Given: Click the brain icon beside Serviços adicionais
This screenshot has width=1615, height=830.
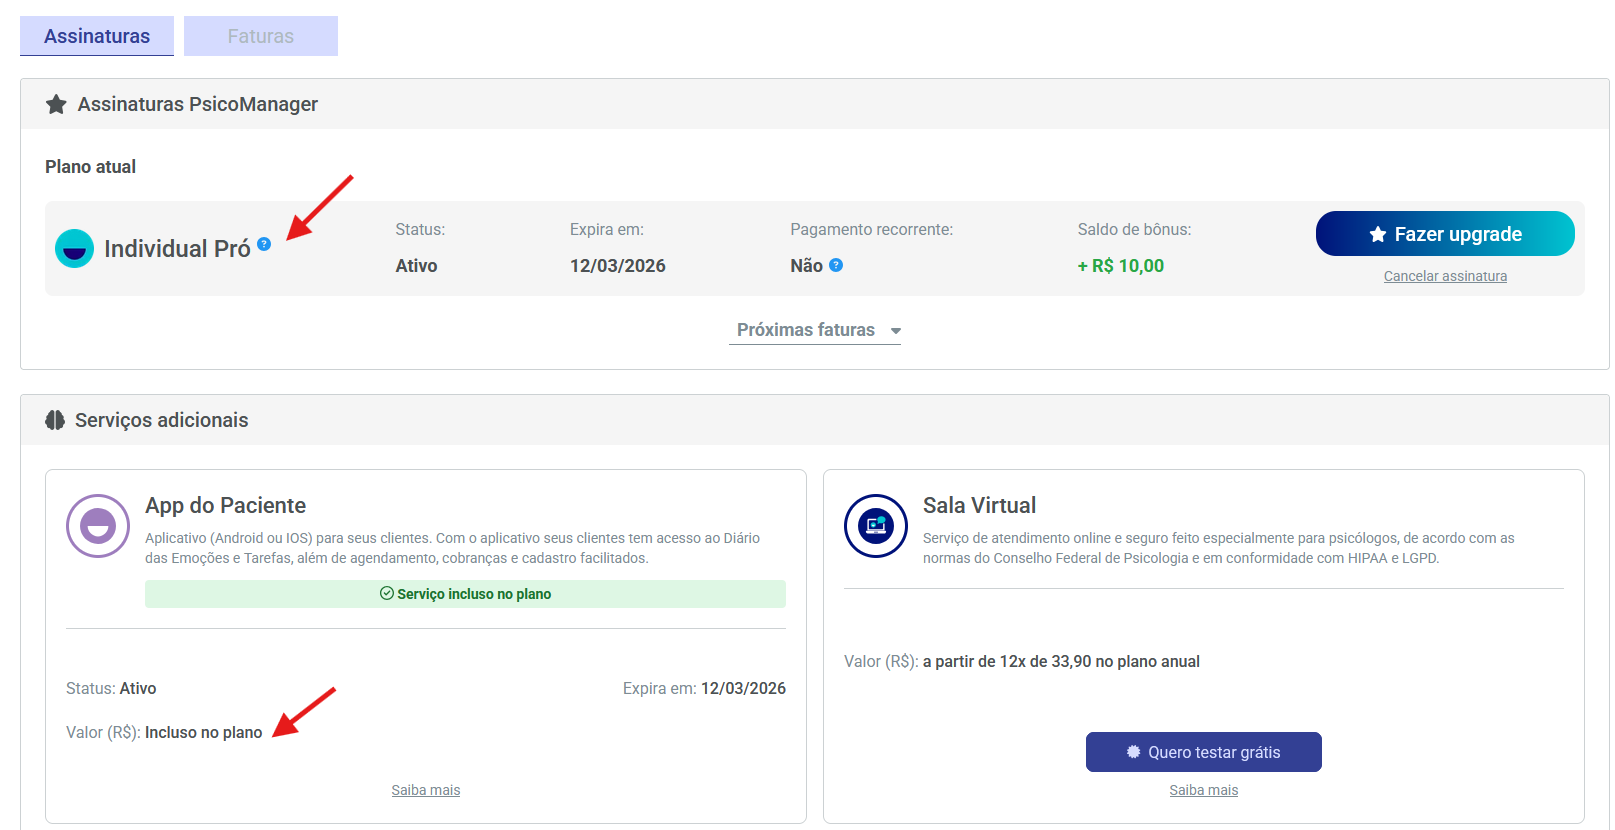Looking at the screenshot, I should (55, 420).
